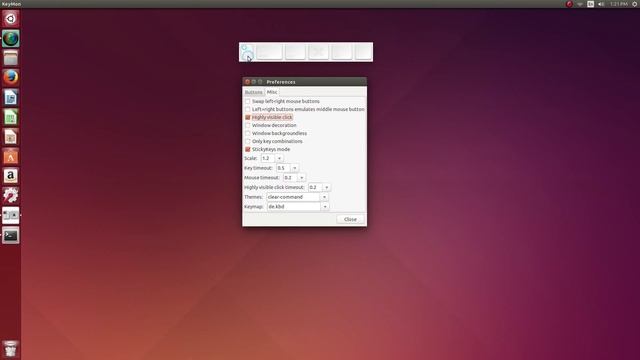The height and width of the screenshot is (360, 640).
Task: Expand the Mouse timeout dropdown arrow
Action: click(302, 178)
